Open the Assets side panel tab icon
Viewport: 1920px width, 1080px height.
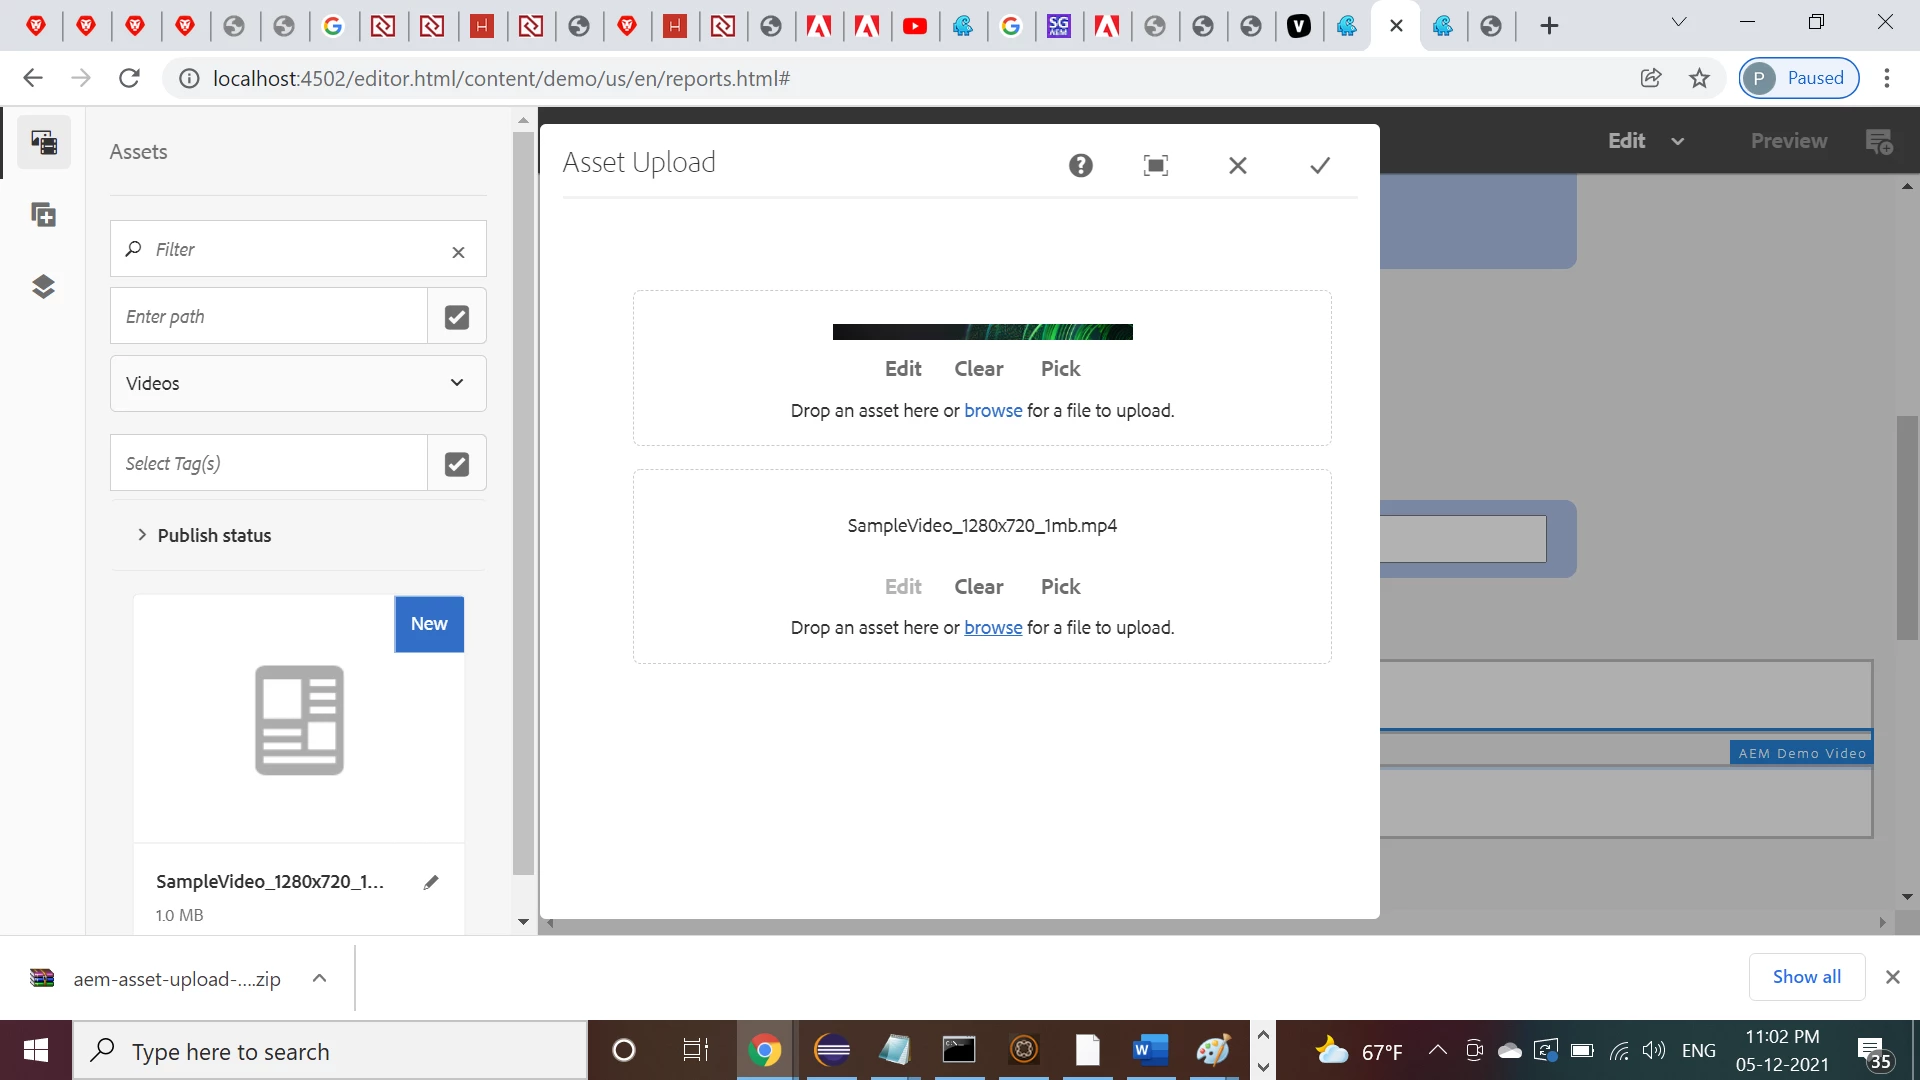point(44,142)
